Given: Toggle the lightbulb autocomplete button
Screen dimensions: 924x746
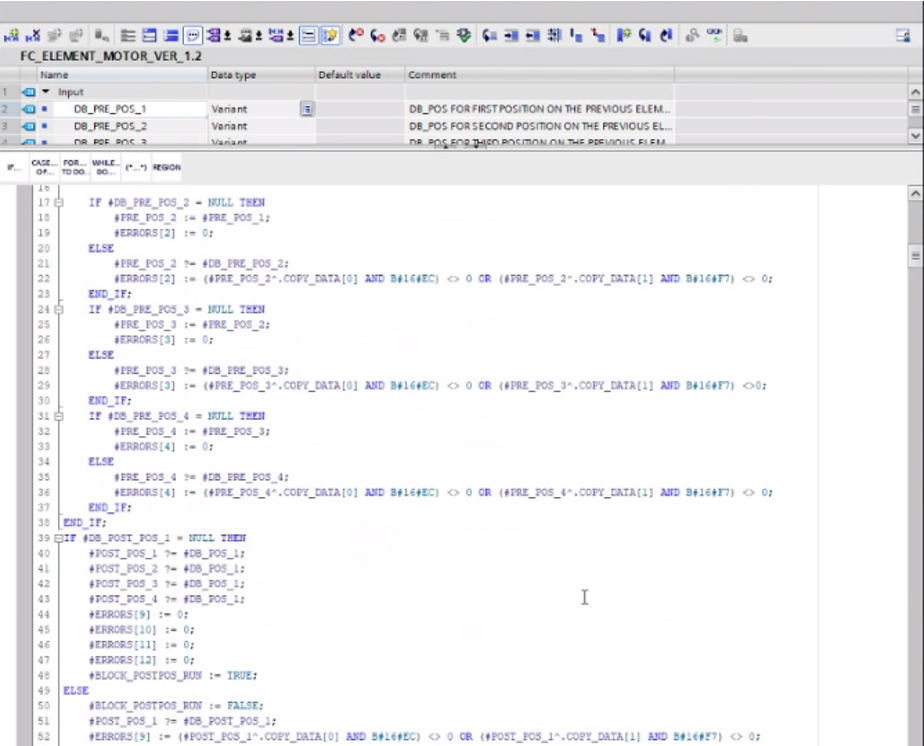Looking at the screenshot, I should [x=331, y=35].
